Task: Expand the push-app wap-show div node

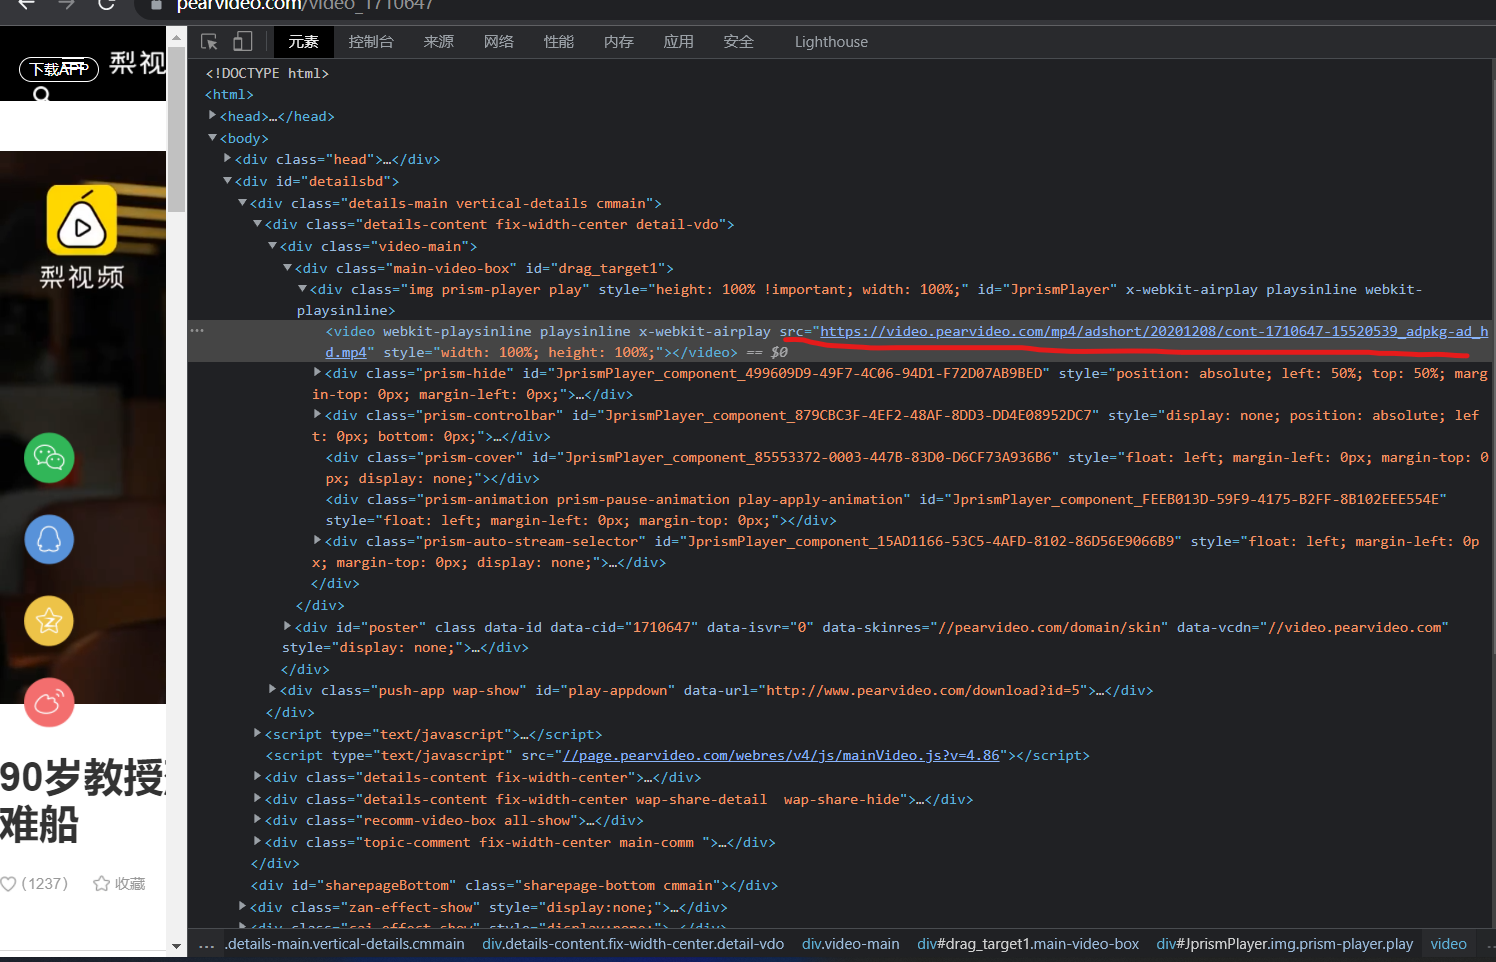Action: [x=272, y=690]
